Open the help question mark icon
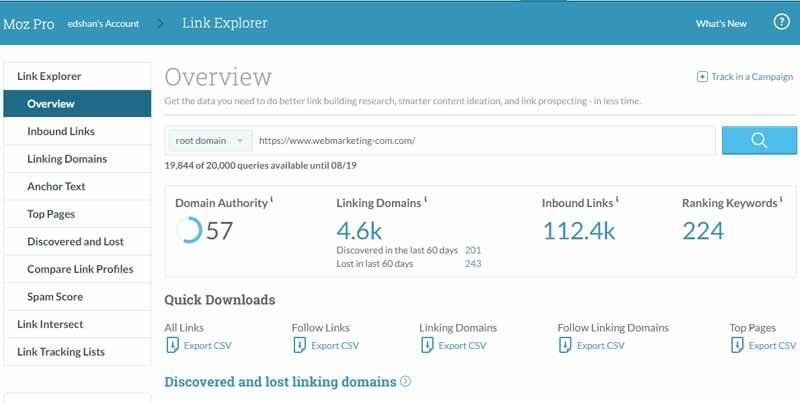 (781, 22)
